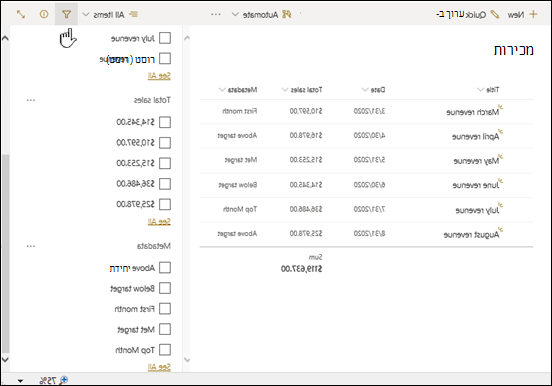Enable the First month Metadata filter checkbox
The height and width of the screenshot is (386, 552).
click(165, 309)
